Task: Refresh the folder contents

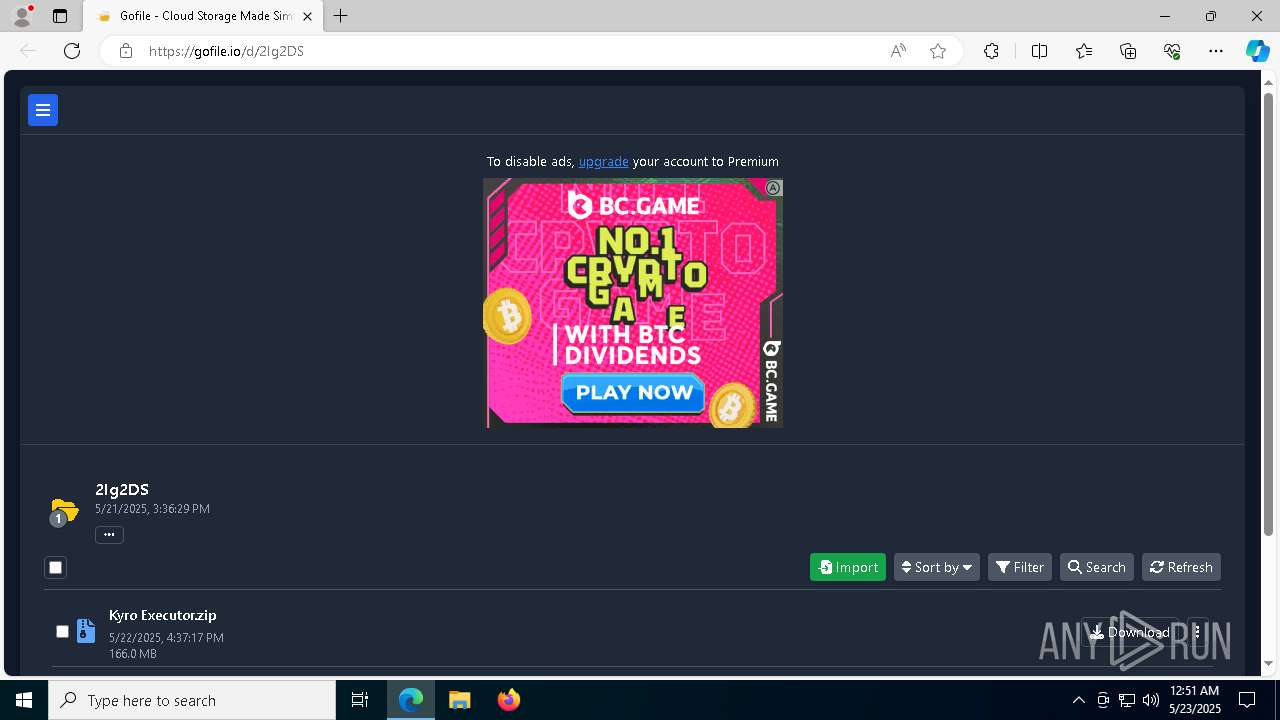Action: (x=1181, y=567)
